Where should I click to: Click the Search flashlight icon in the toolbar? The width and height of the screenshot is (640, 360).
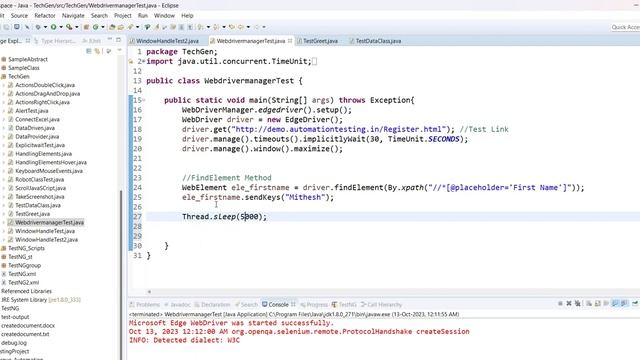[x=130, y=27]
